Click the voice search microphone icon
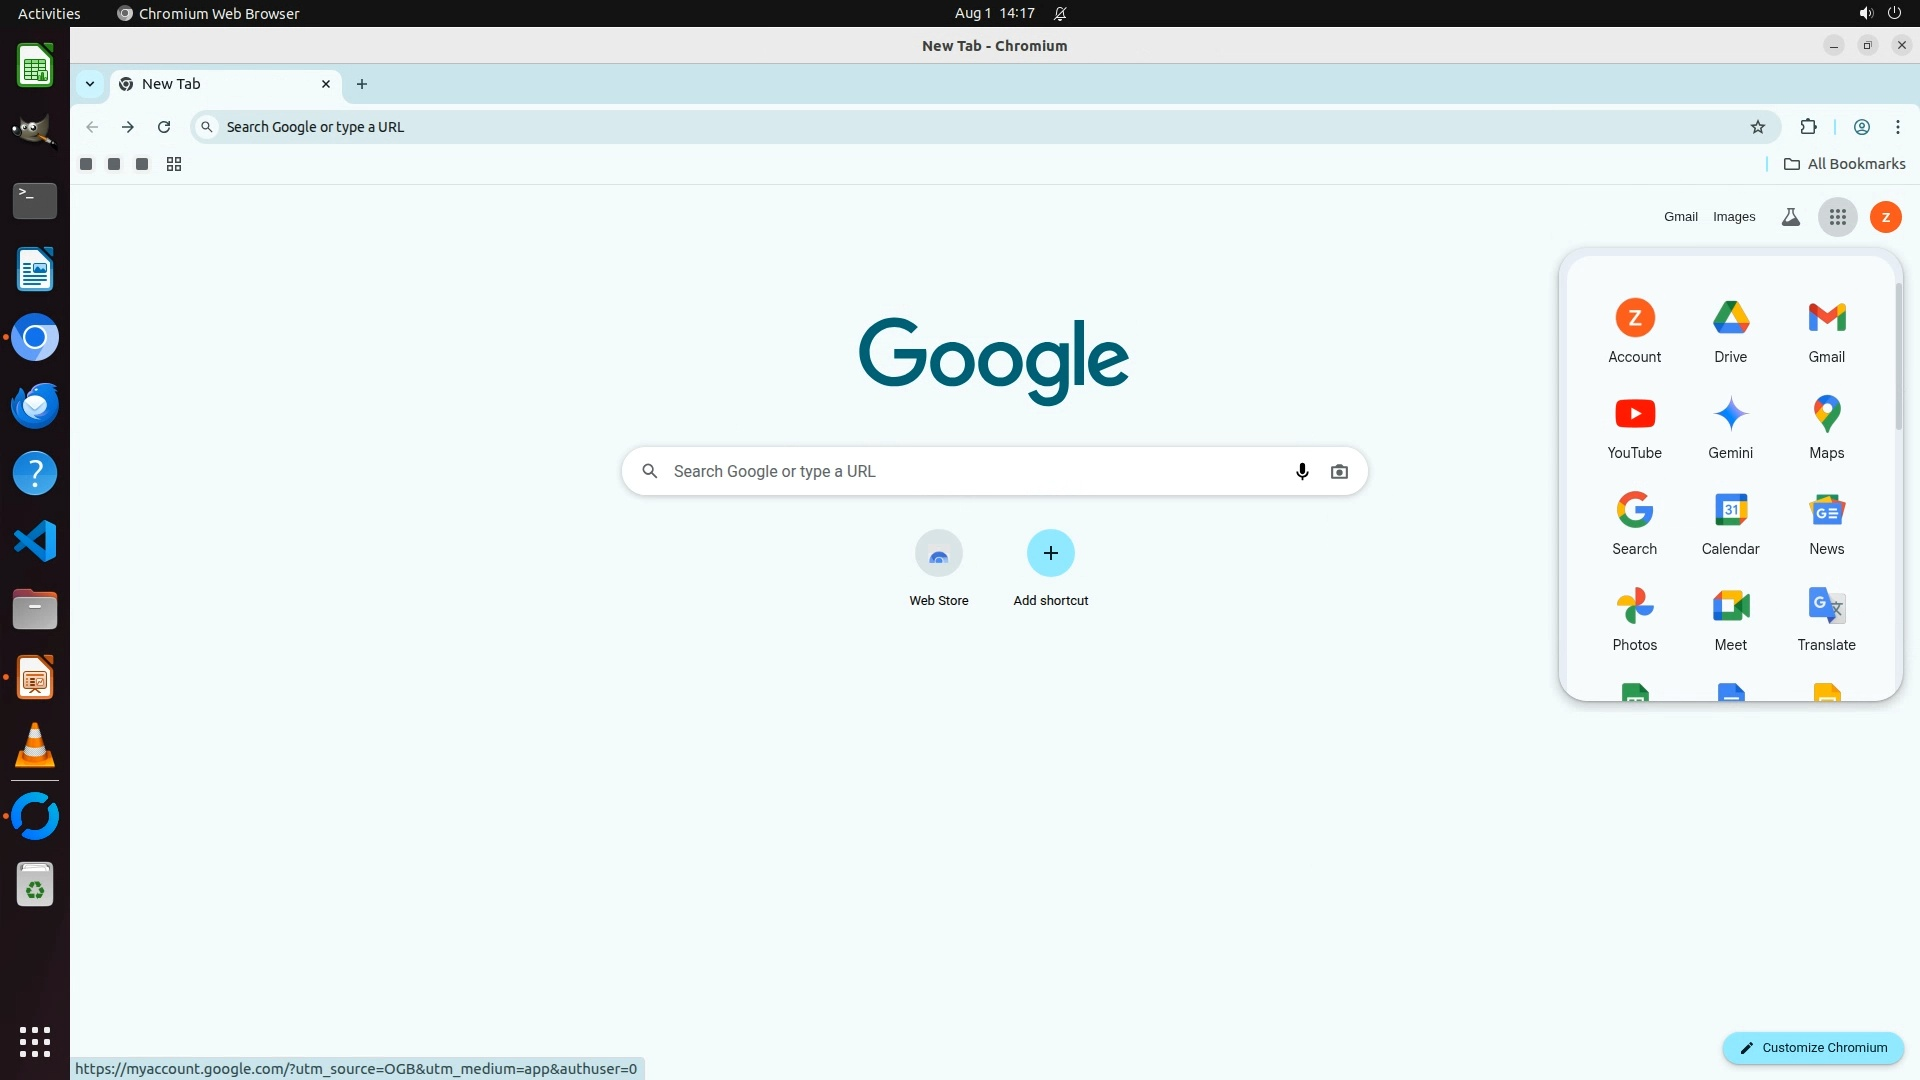The height and width of the screenshot is (1080, 1920). pyautogui.click(x=1301, y=471)
